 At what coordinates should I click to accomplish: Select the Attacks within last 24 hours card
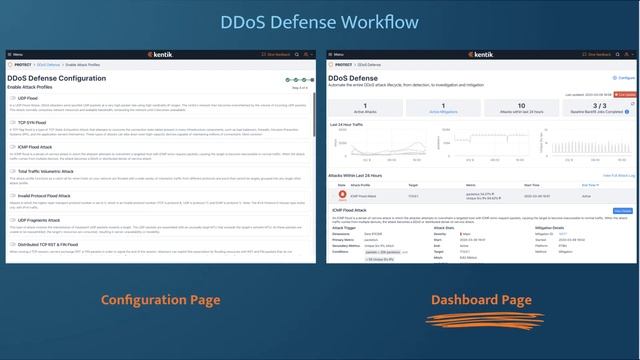tap(521, 108)
